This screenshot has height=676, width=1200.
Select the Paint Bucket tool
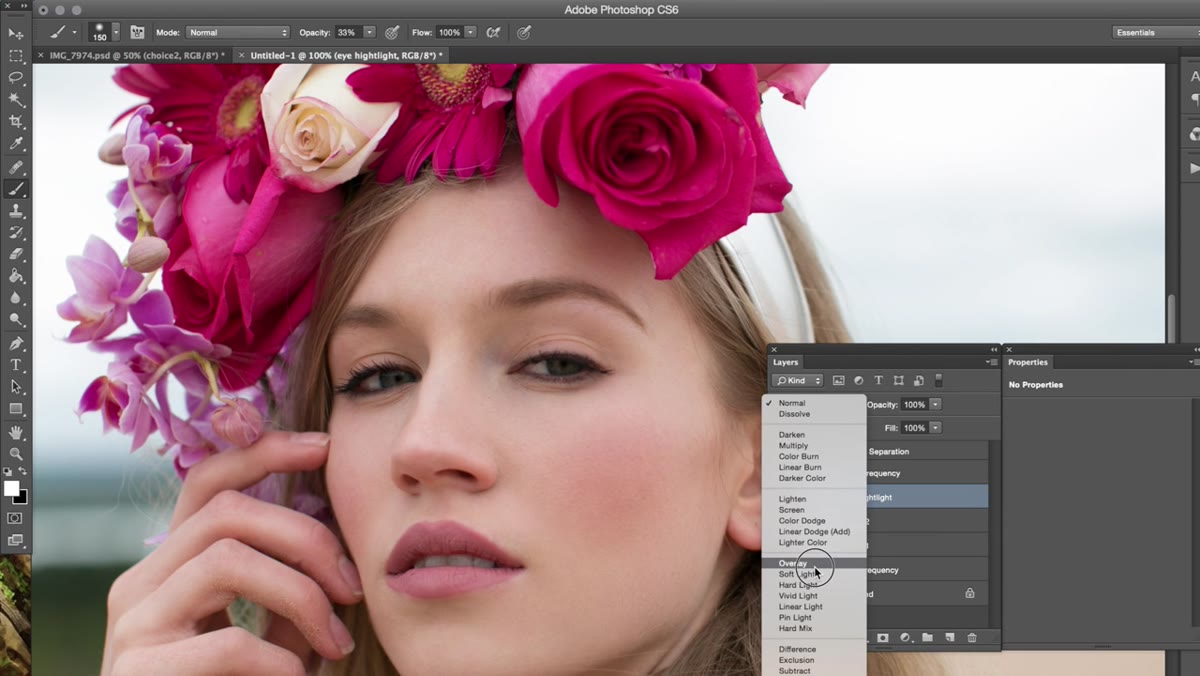click(x=16, y=277)
